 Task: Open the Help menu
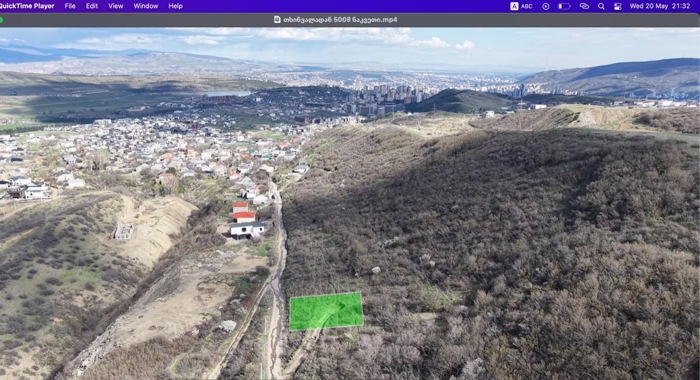175,6
